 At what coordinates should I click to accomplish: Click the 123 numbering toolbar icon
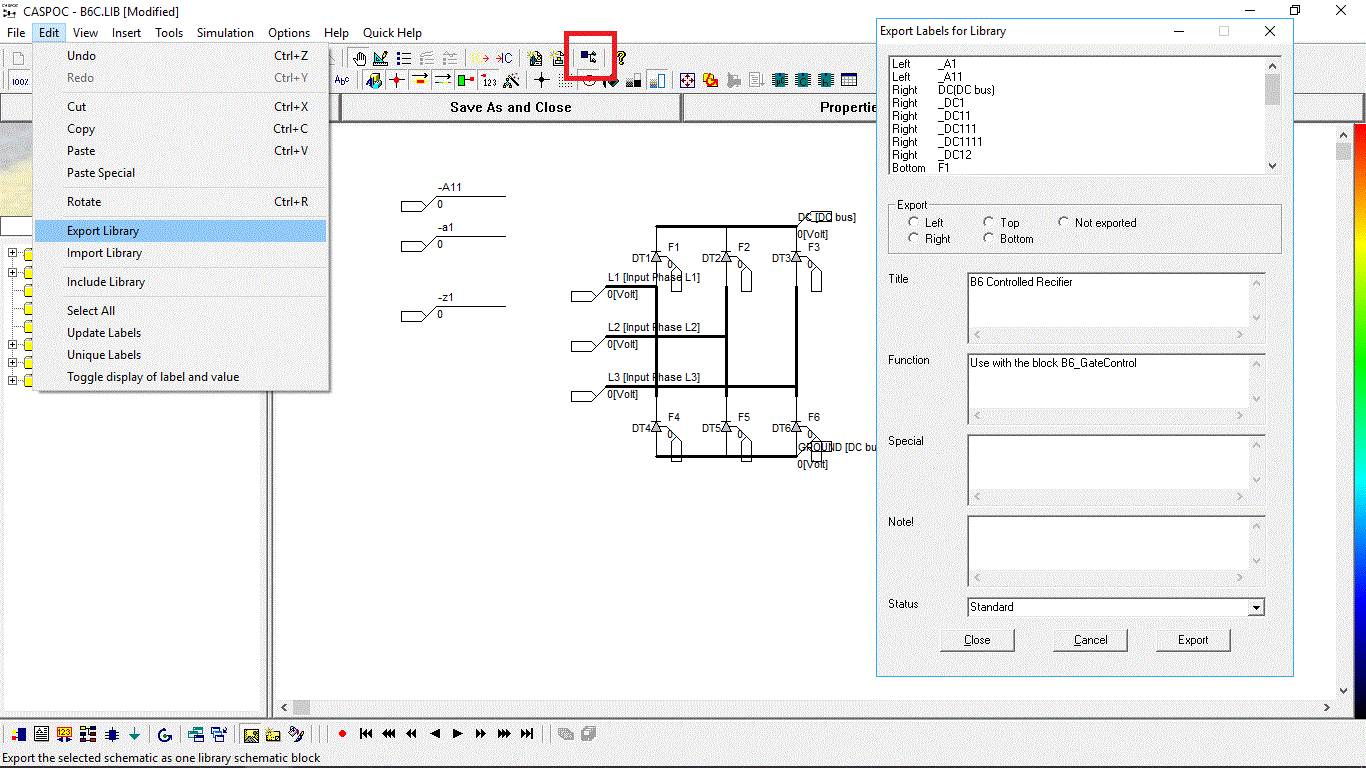click(x=488, y=80)
